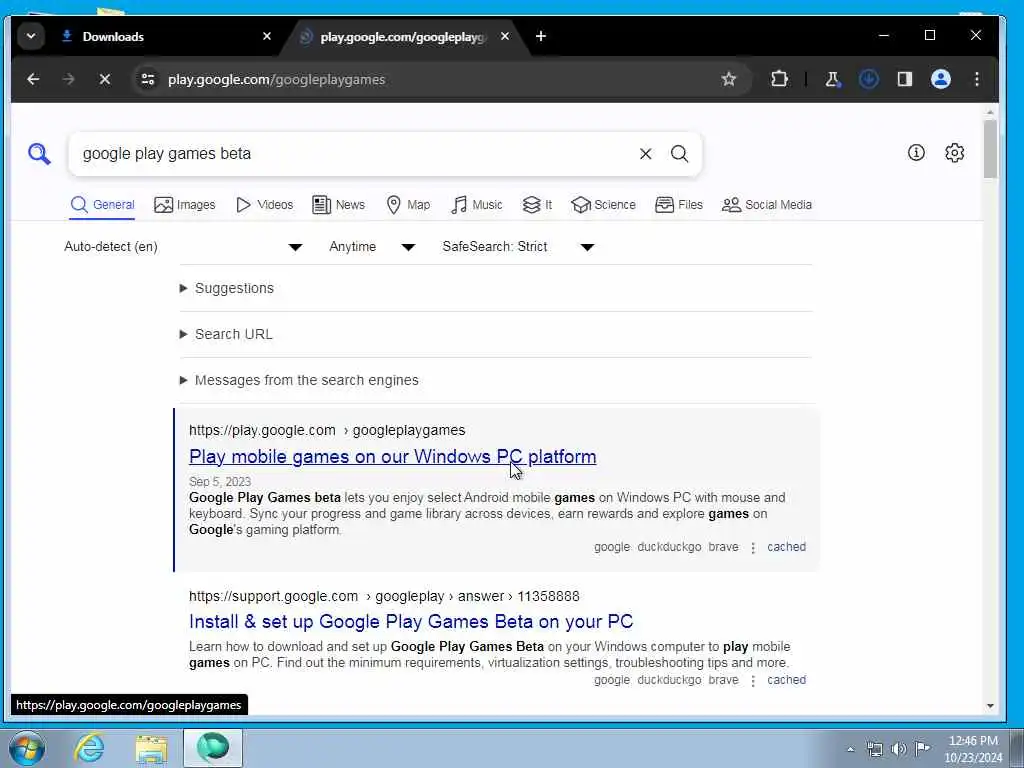Expand the Suggestions section
This screenshot has height=768, width=1024.
227,289
